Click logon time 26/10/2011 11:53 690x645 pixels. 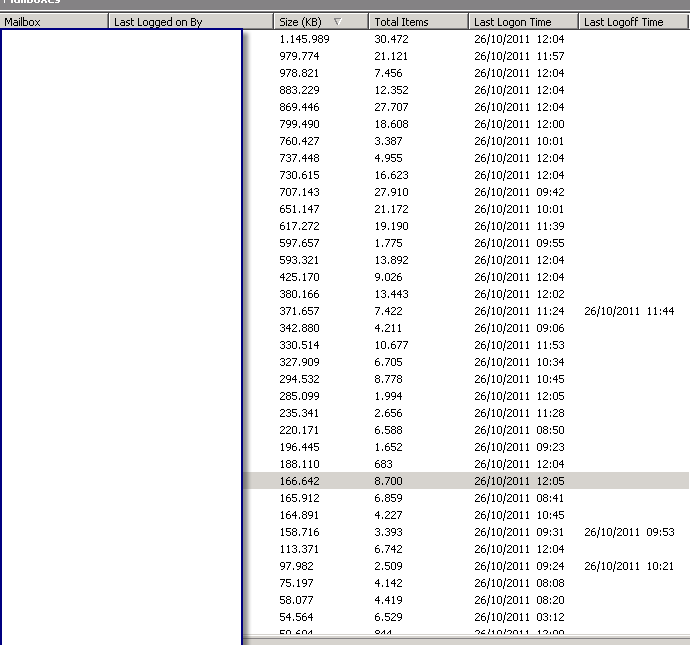(x=519, y=345)
